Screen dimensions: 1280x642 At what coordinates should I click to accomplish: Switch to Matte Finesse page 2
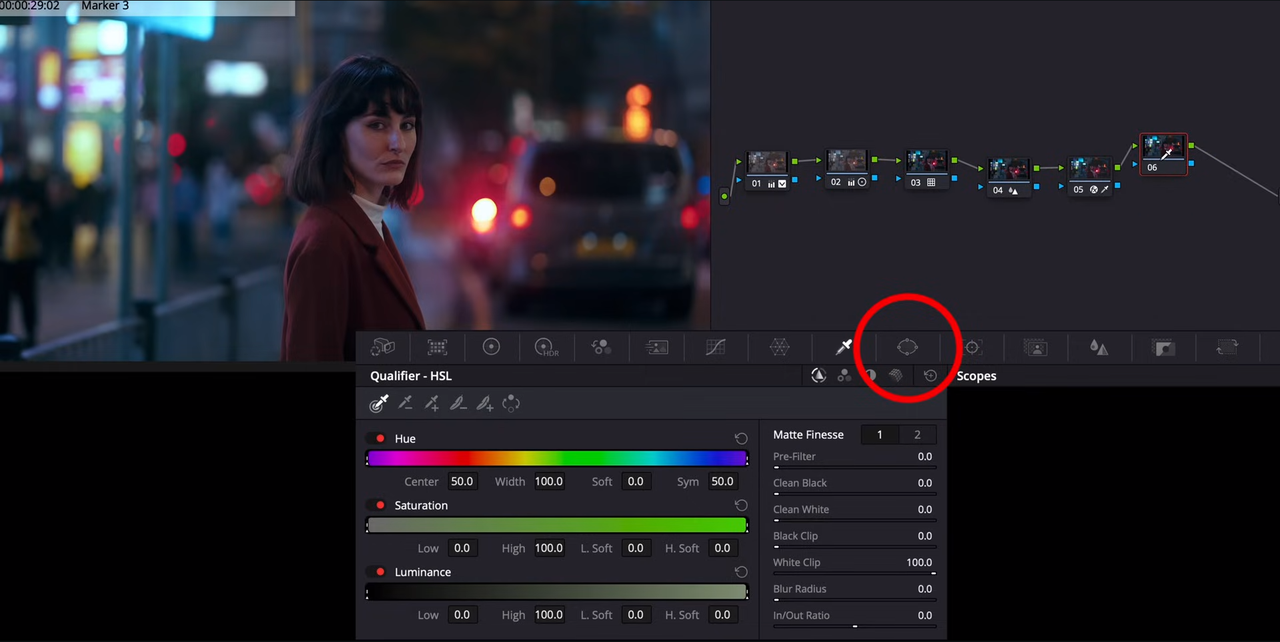917,435
